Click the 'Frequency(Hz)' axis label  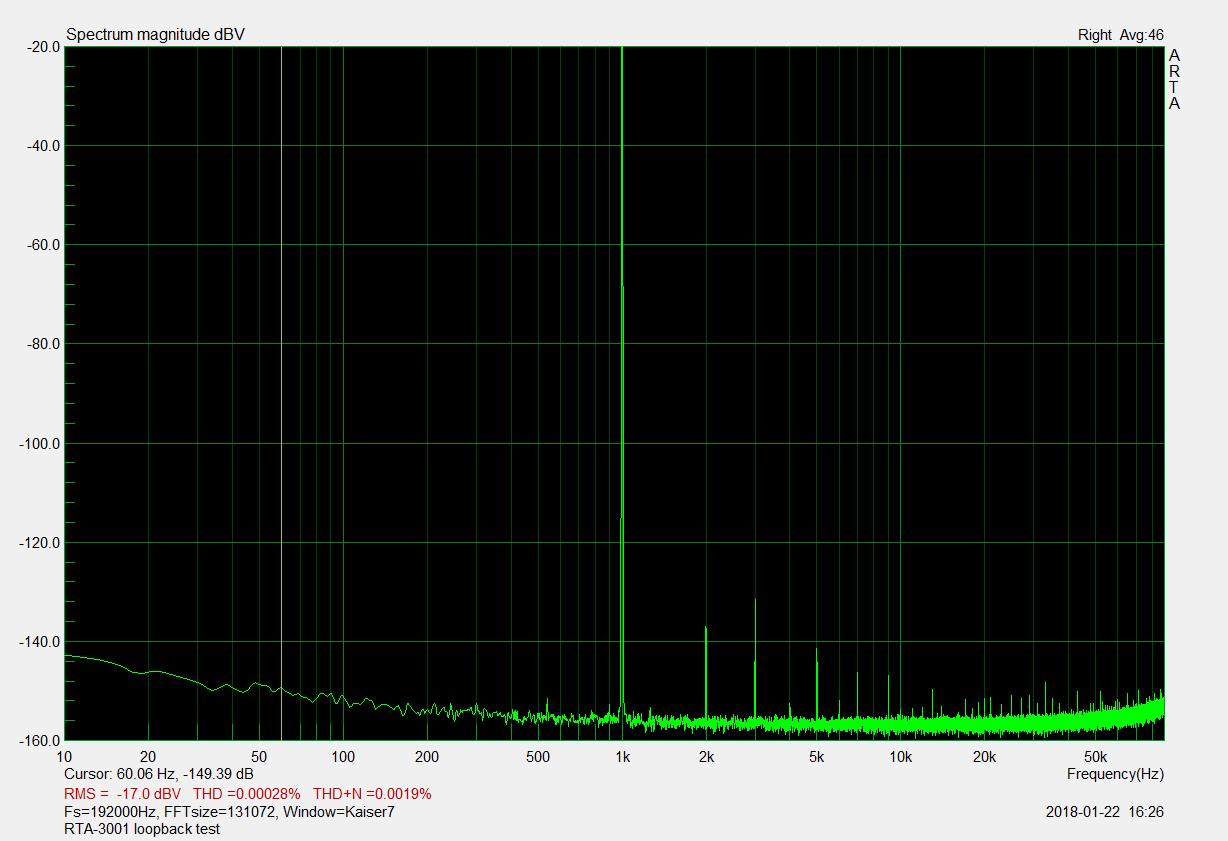[x=1115, y=774]
